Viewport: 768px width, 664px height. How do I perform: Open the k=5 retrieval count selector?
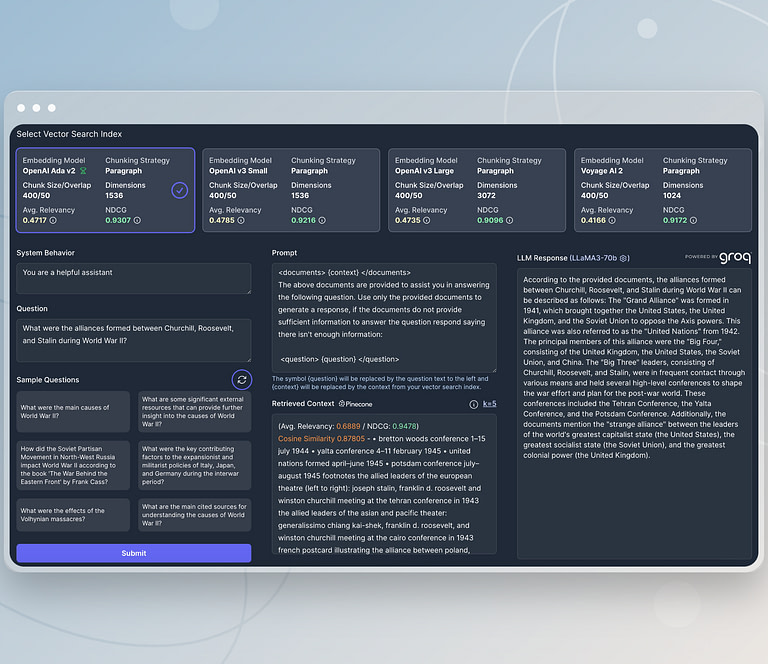pyautogui.click(x=489, y=404)
